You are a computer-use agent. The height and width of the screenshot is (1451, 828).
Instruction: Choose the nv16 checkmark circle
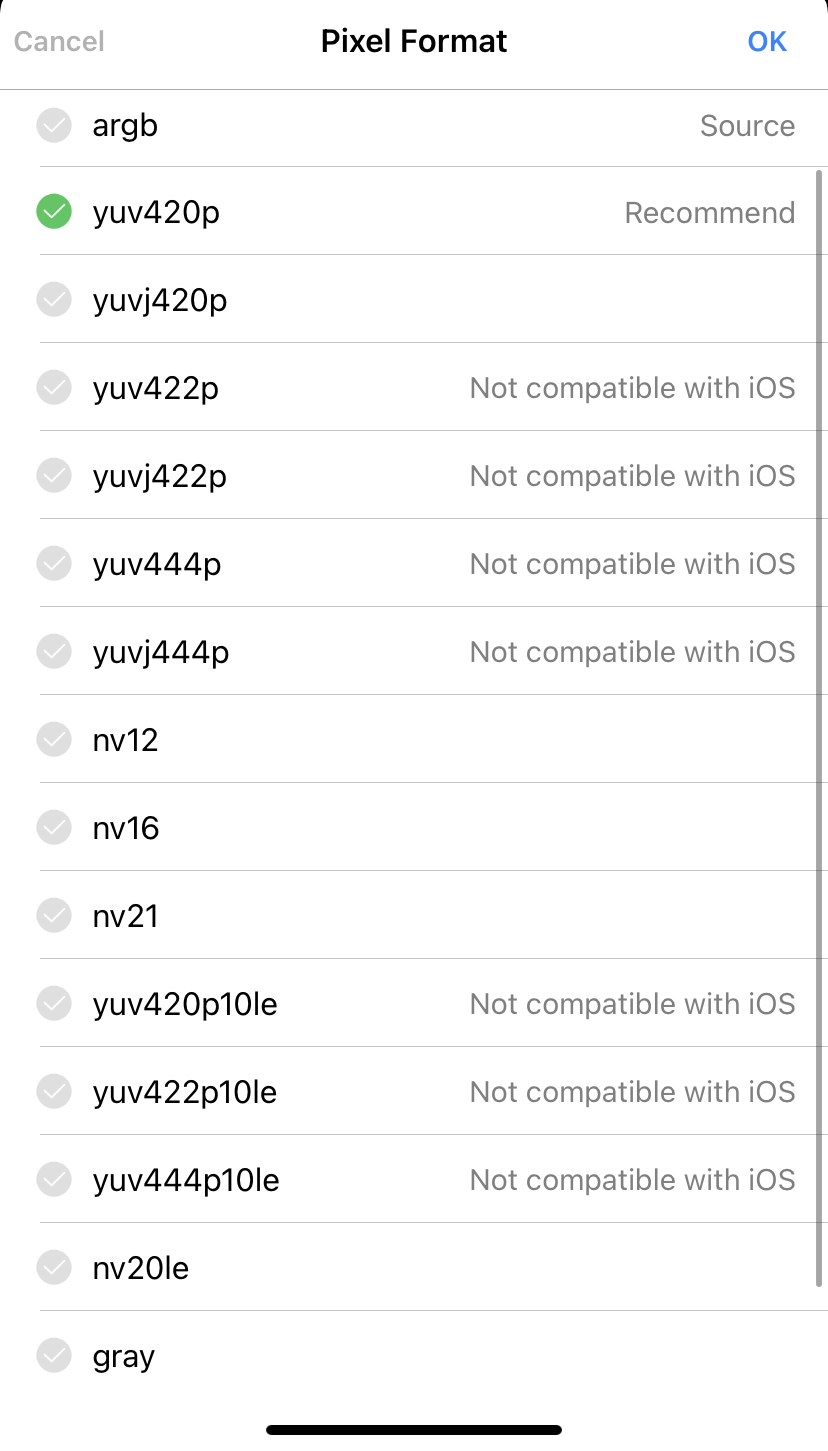(x=54, y=828)
